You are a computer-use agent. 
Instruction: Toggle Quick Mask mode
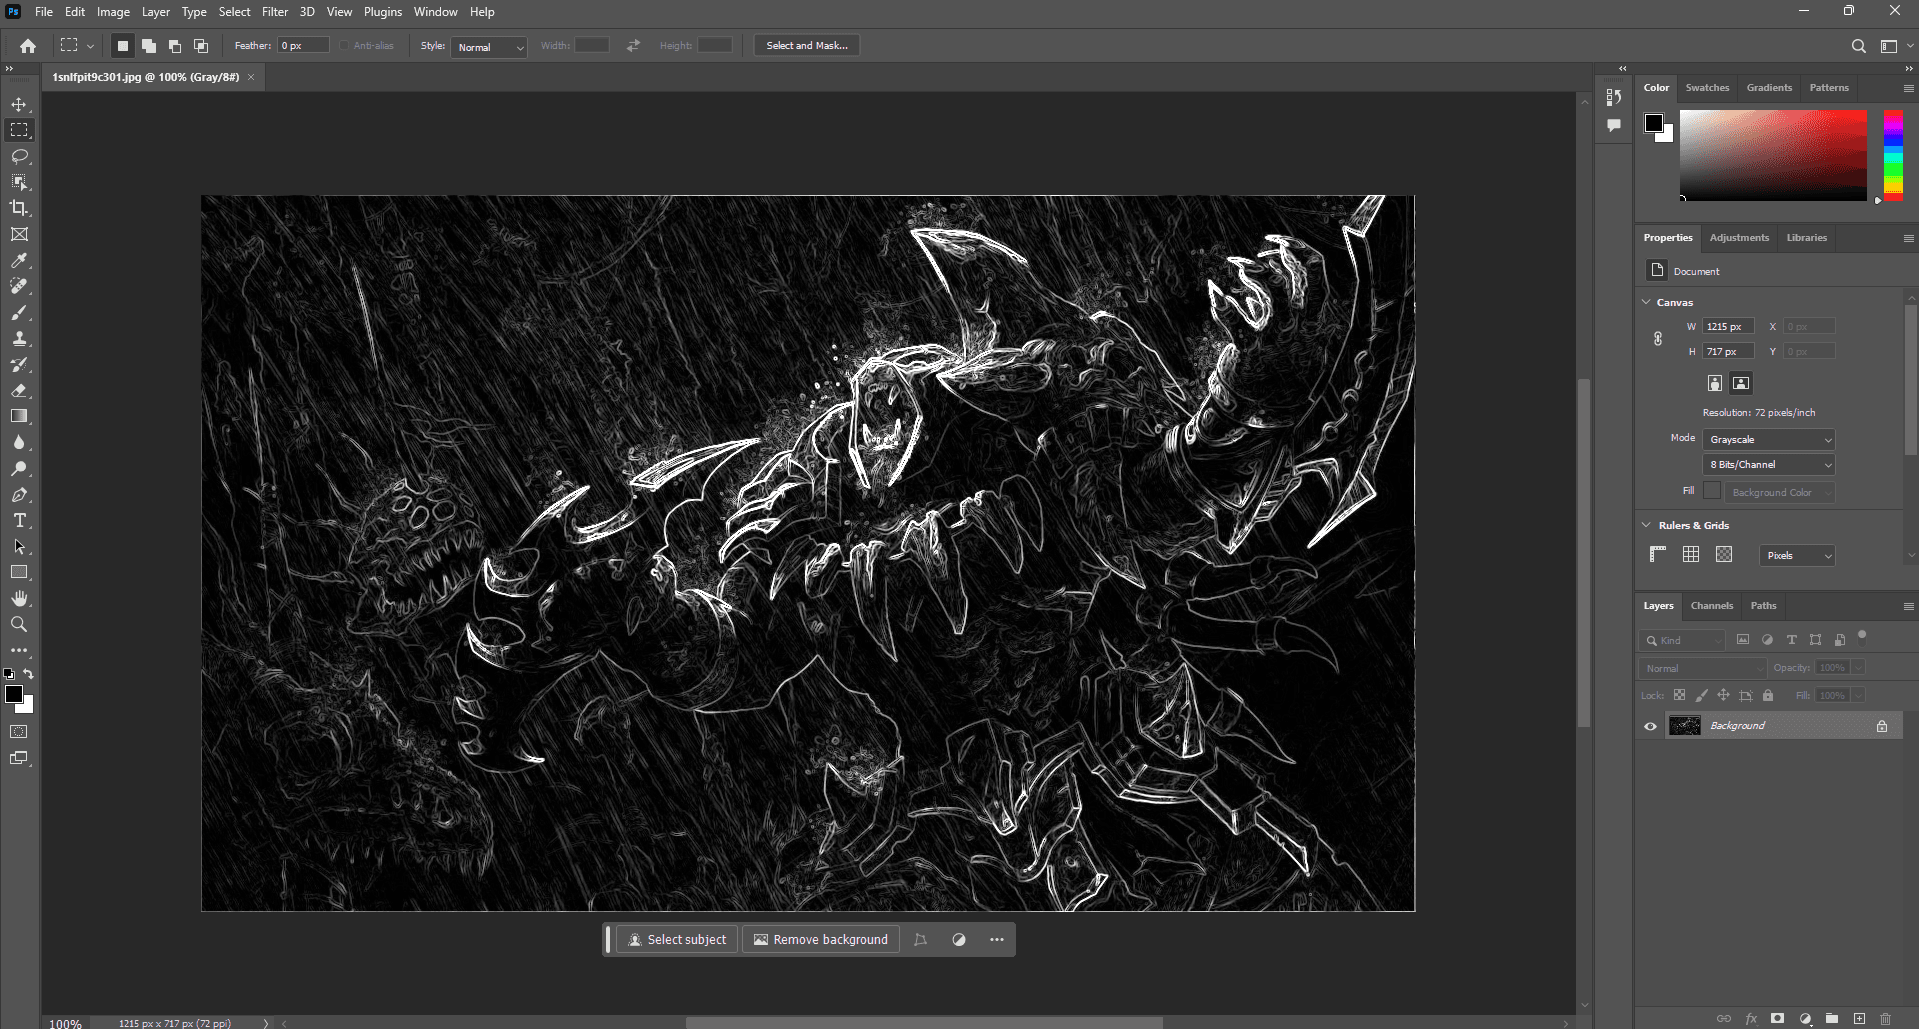coord(19,732)
